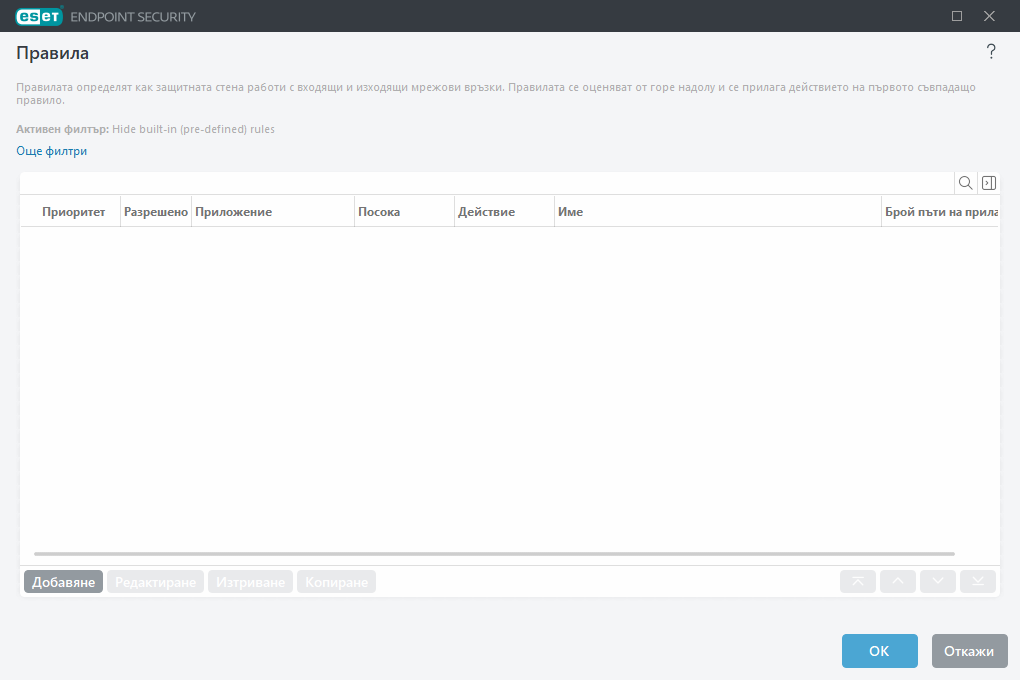Open the Още филтри link
Image resolution: width=1020 pixels, height=680 pixels.
pyautogui.click(x=52, y=151)
